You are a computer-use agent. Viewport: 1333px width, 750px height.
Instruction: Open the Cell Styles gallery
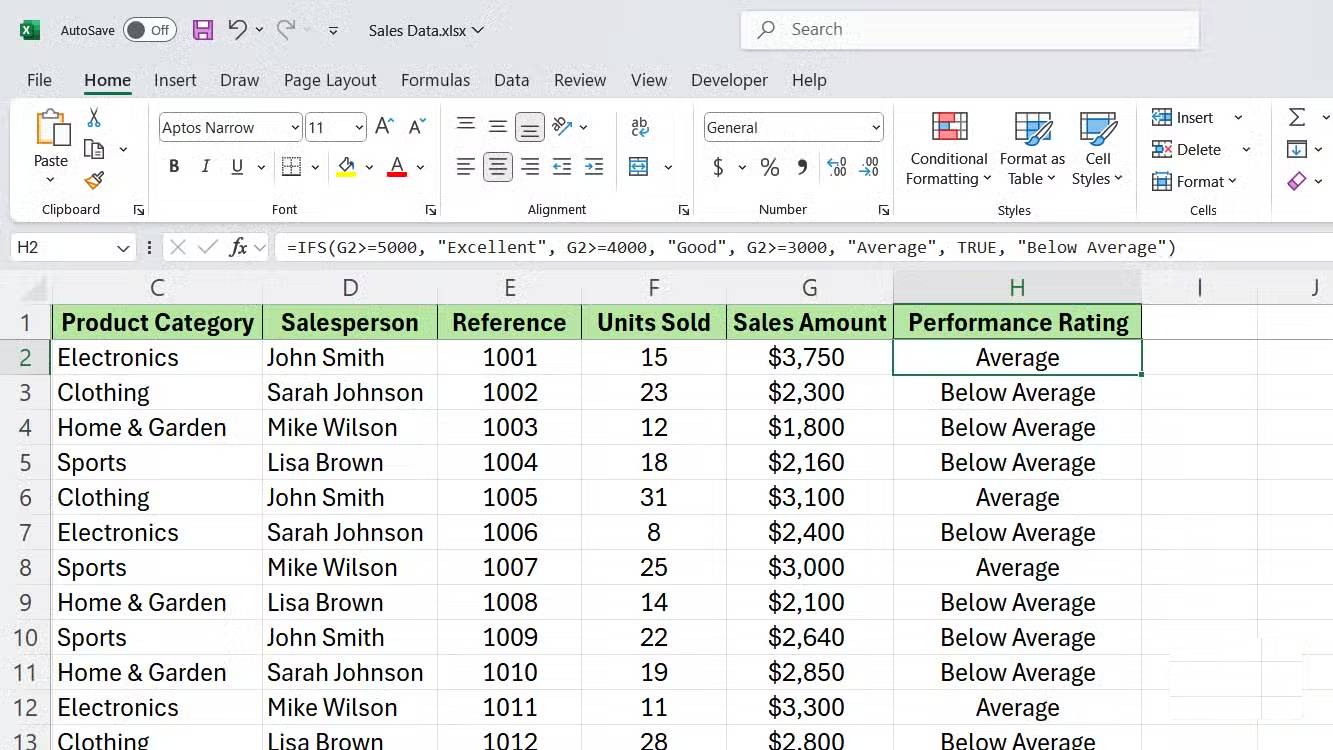(x=1097, y=148)
